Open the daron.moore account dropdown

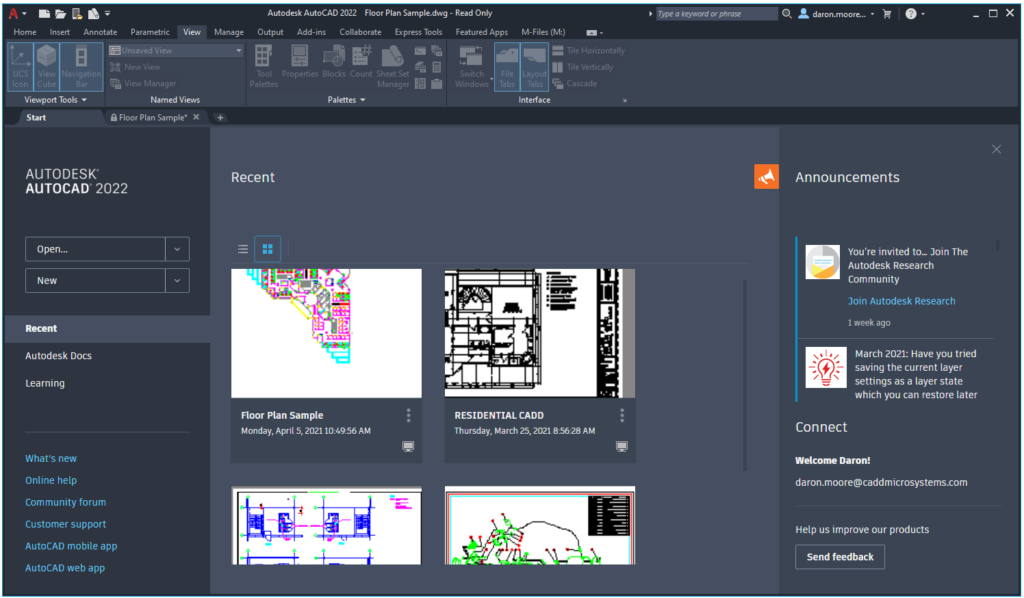(x=837, y=13)
